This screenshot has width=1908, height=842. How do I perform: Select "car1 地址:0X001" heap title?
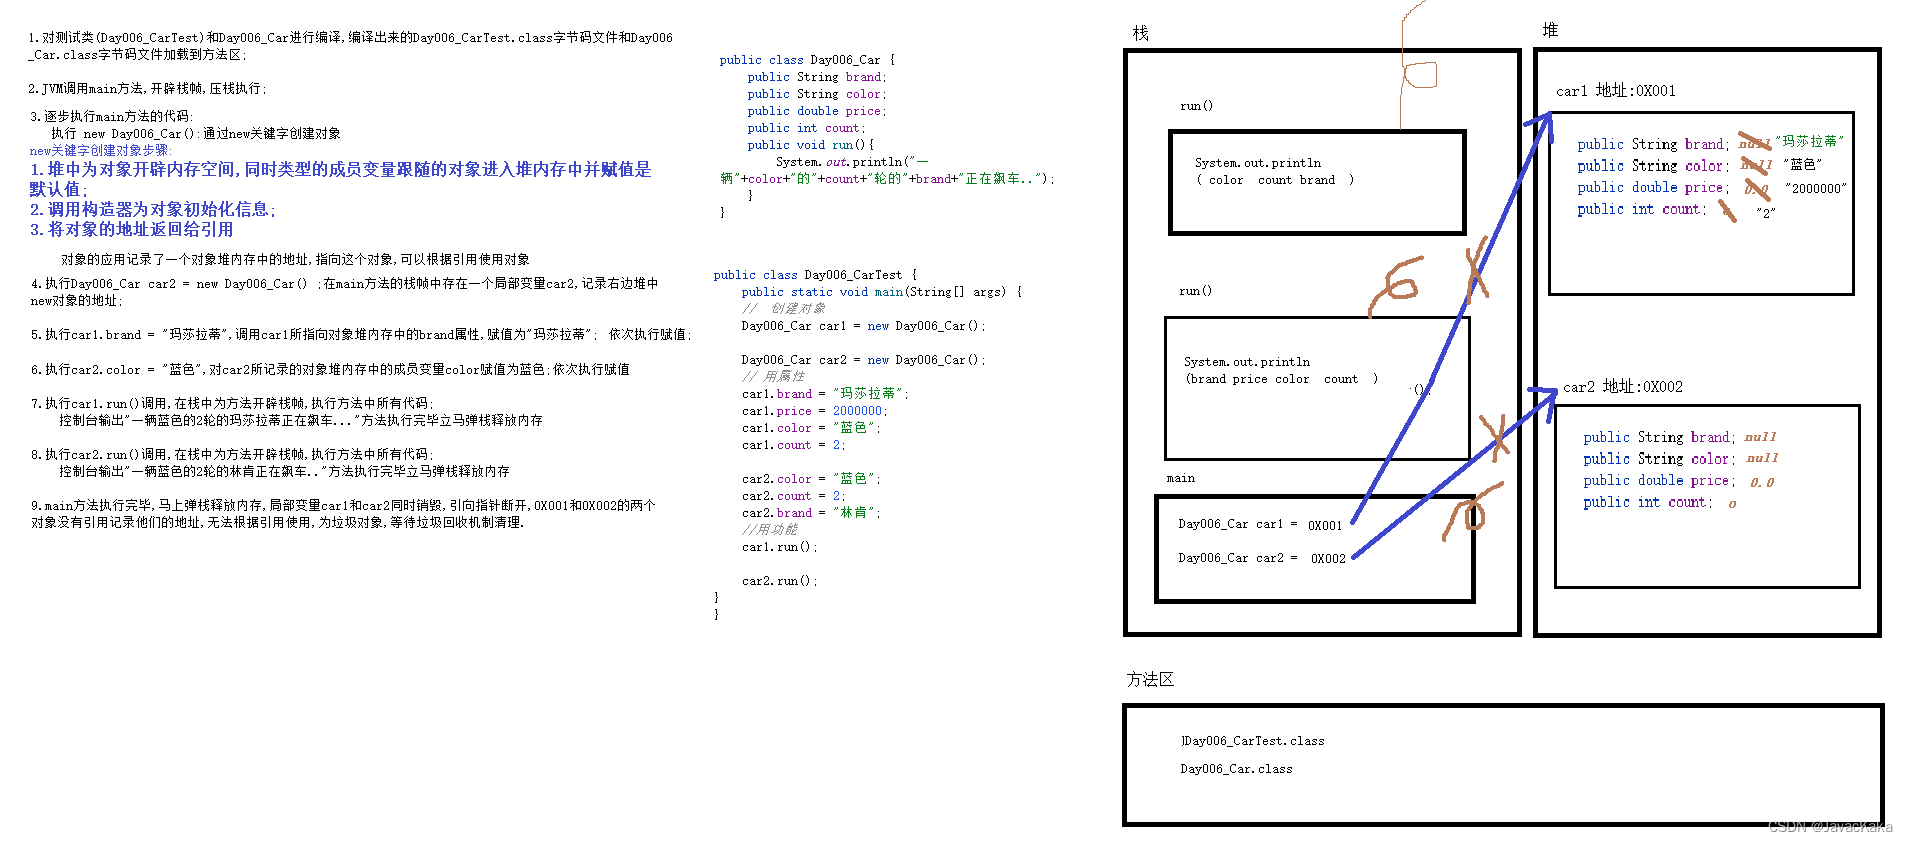tap(1616, 91)
